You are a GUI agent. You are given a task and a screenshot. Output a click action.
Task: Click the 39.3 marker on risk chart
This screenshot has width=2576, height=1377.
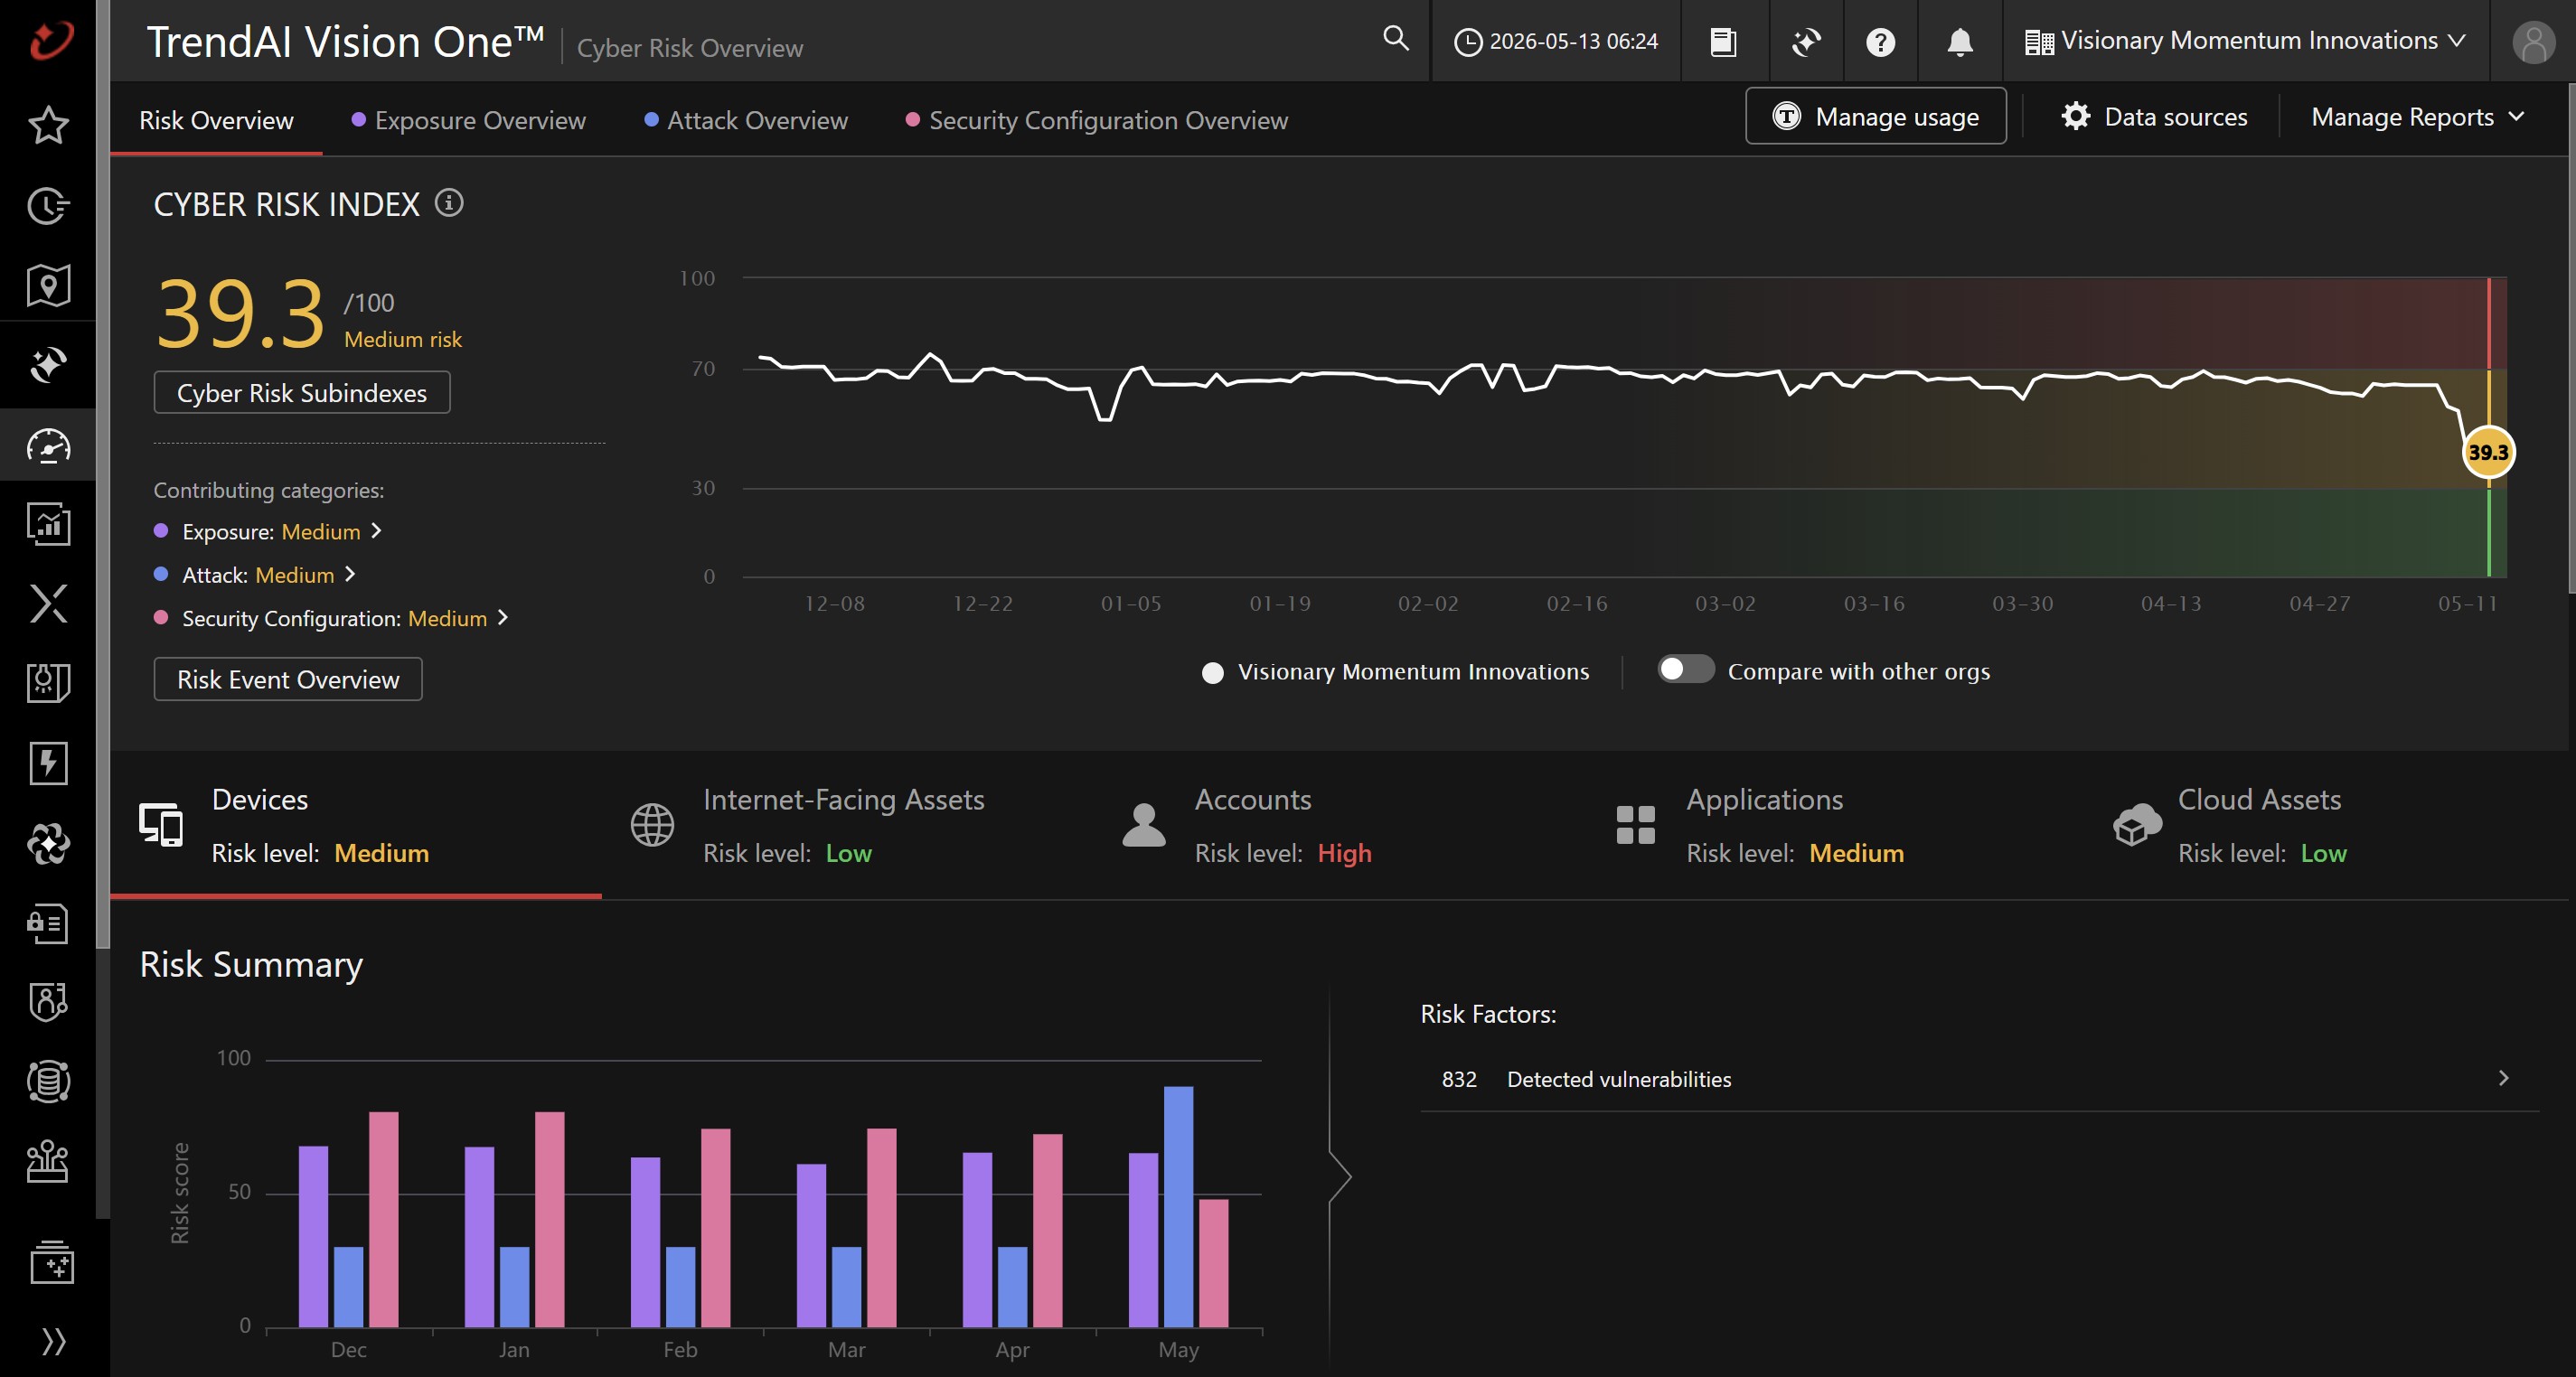pos(2488,452)
